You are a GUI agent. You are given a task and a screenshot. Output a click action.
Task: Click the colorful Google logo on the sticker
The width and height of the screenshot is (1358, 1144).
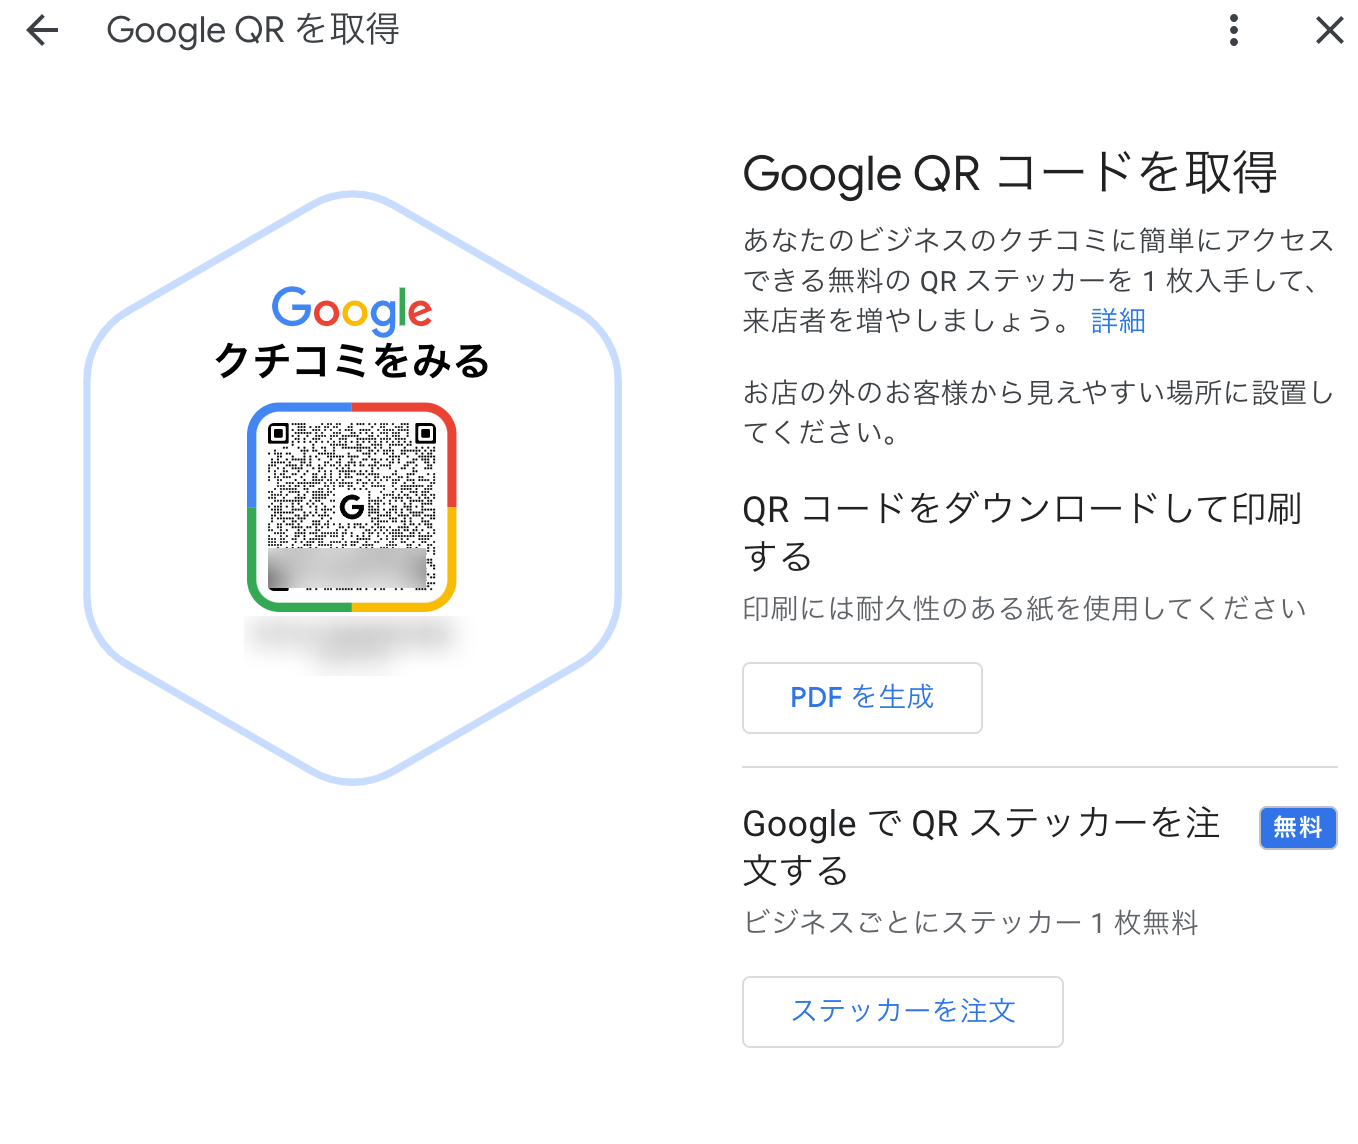click(352, 309)
